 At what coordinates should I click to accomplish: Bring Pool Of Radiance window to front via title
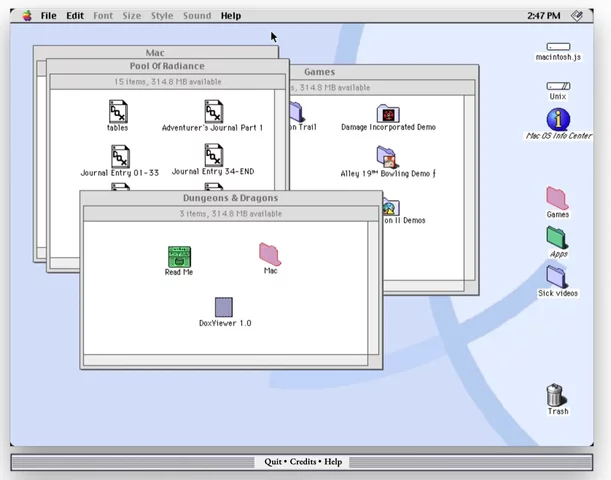[167, 66]
